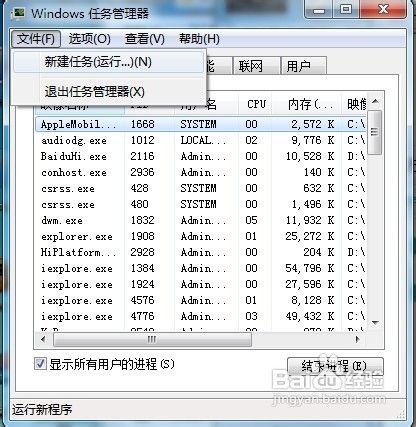Click the memory value 25,272 K
The width and height of the screenshot is (416, 427).
310,236
